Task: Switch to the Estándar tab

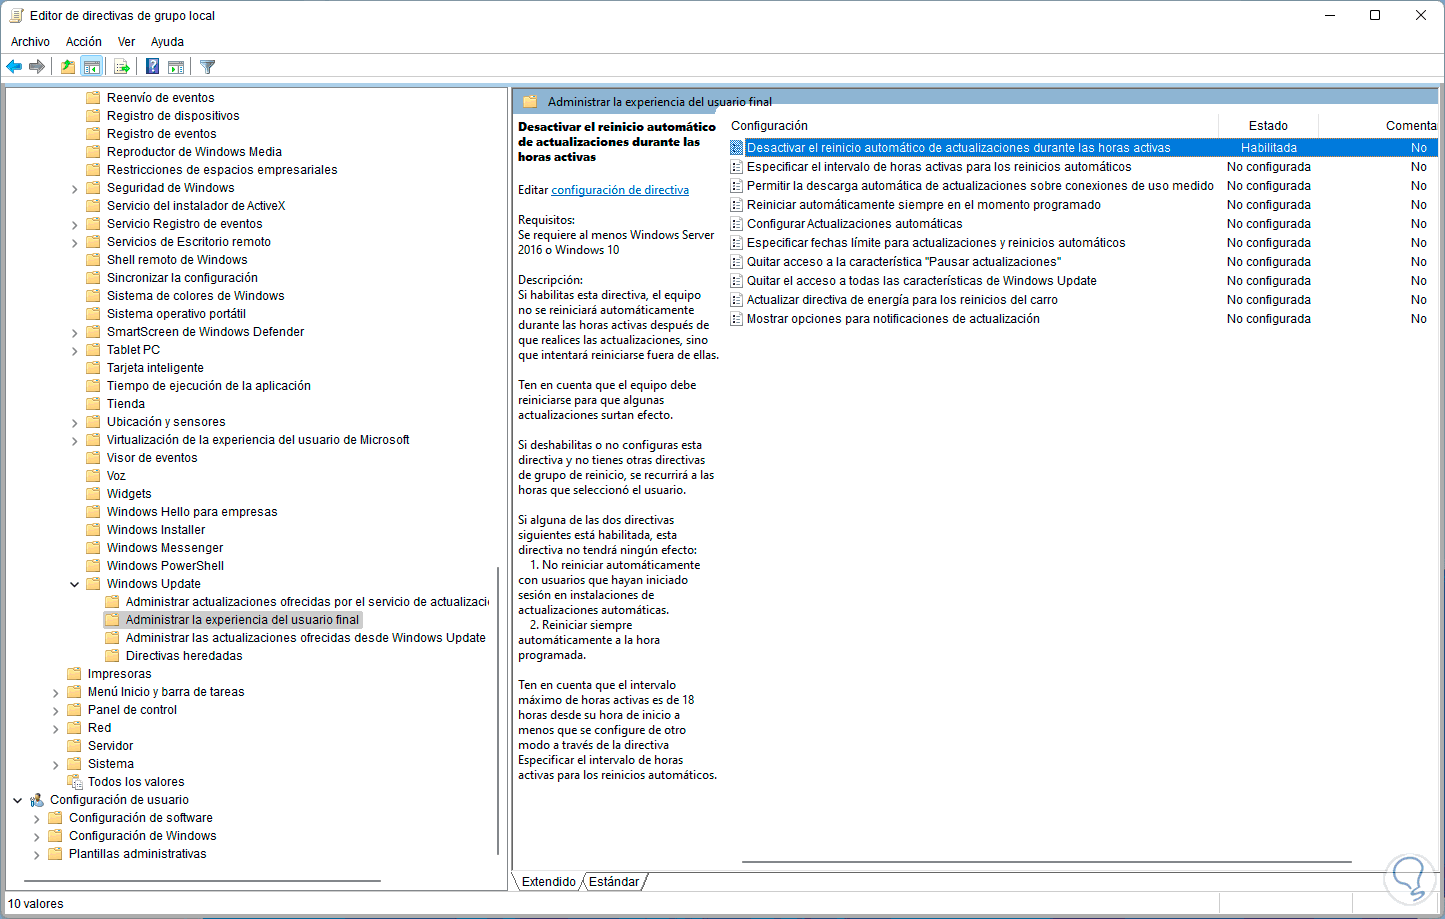Action: (614, 882)
